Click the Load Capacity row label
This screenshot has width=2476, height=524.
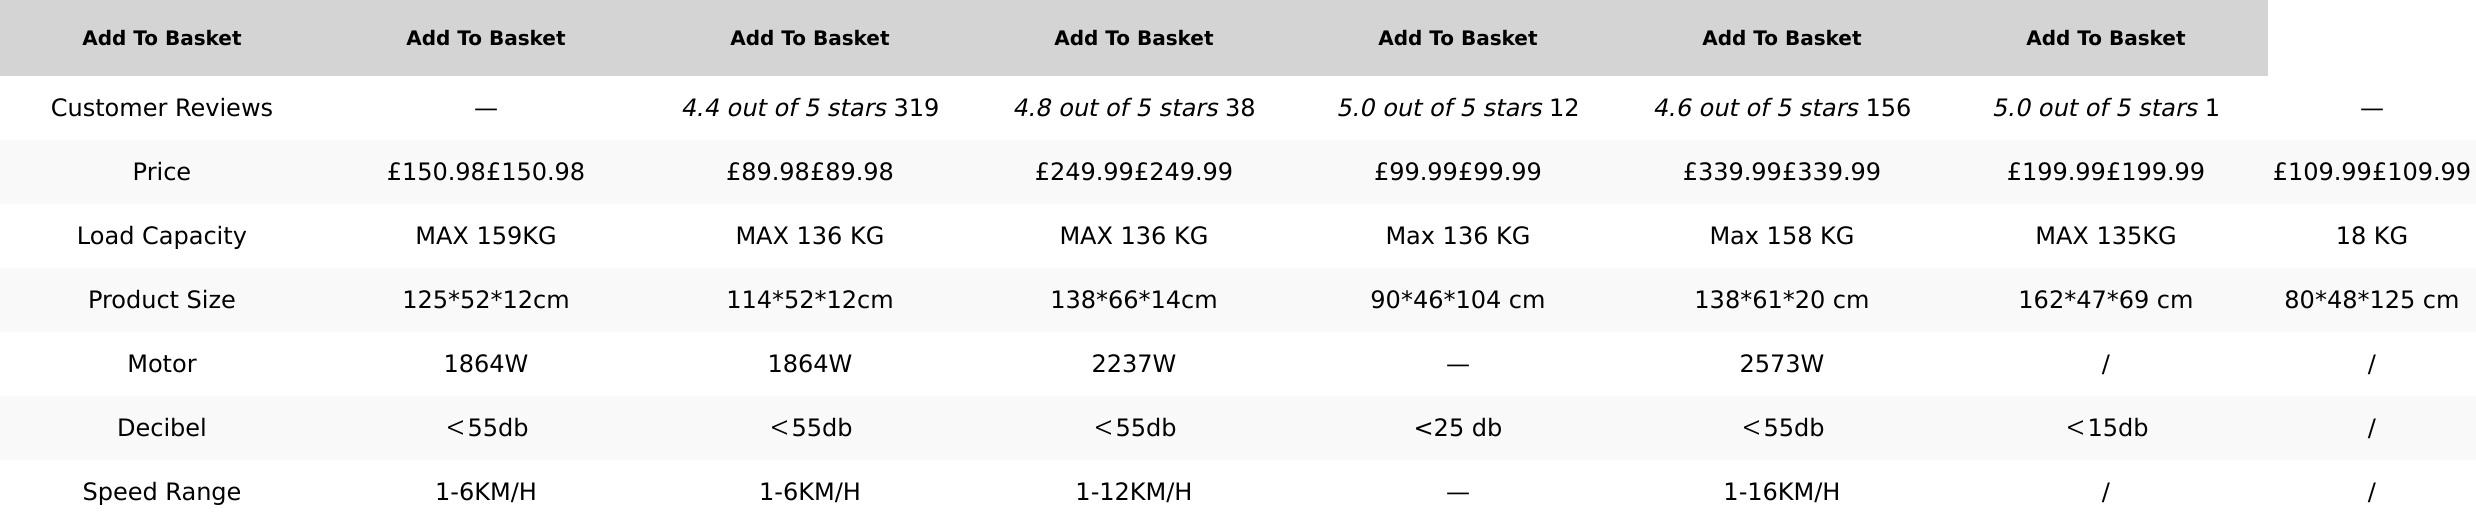click(161, 236)
